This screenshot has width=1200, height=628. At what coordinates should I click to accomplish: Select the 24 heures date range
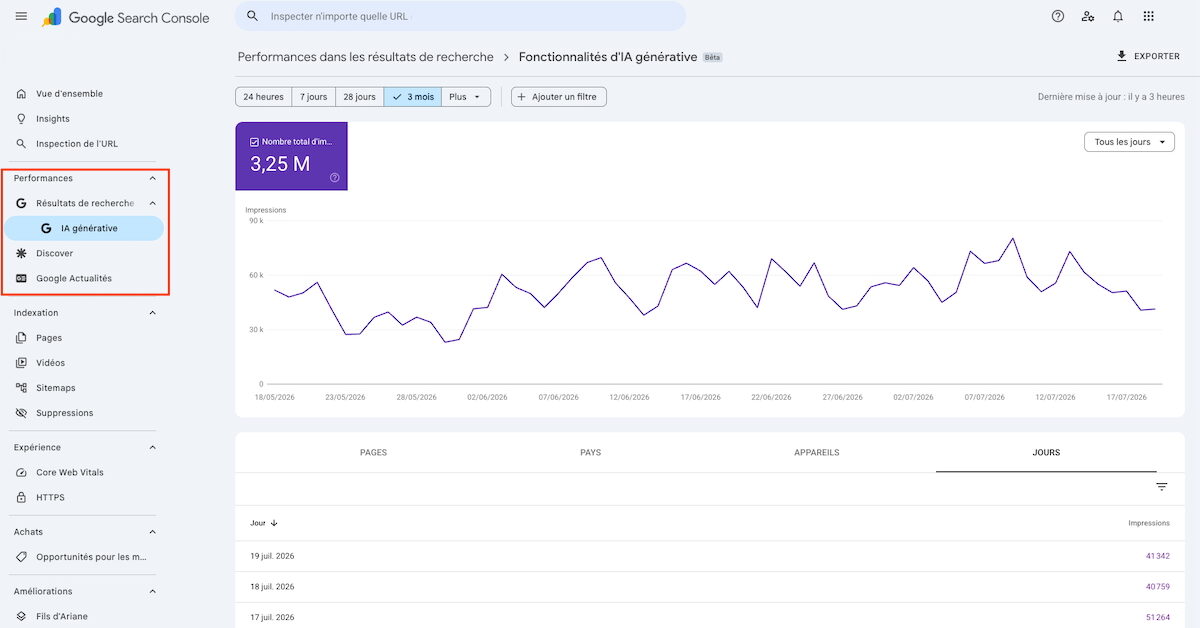click(x=264, y=97)
